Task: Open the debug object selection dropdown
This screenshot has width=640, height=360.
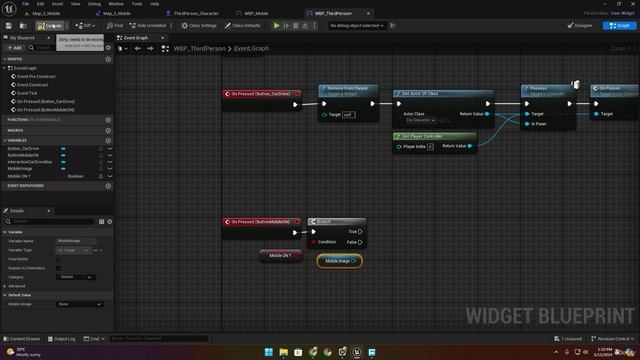Action: pos(357,26)
